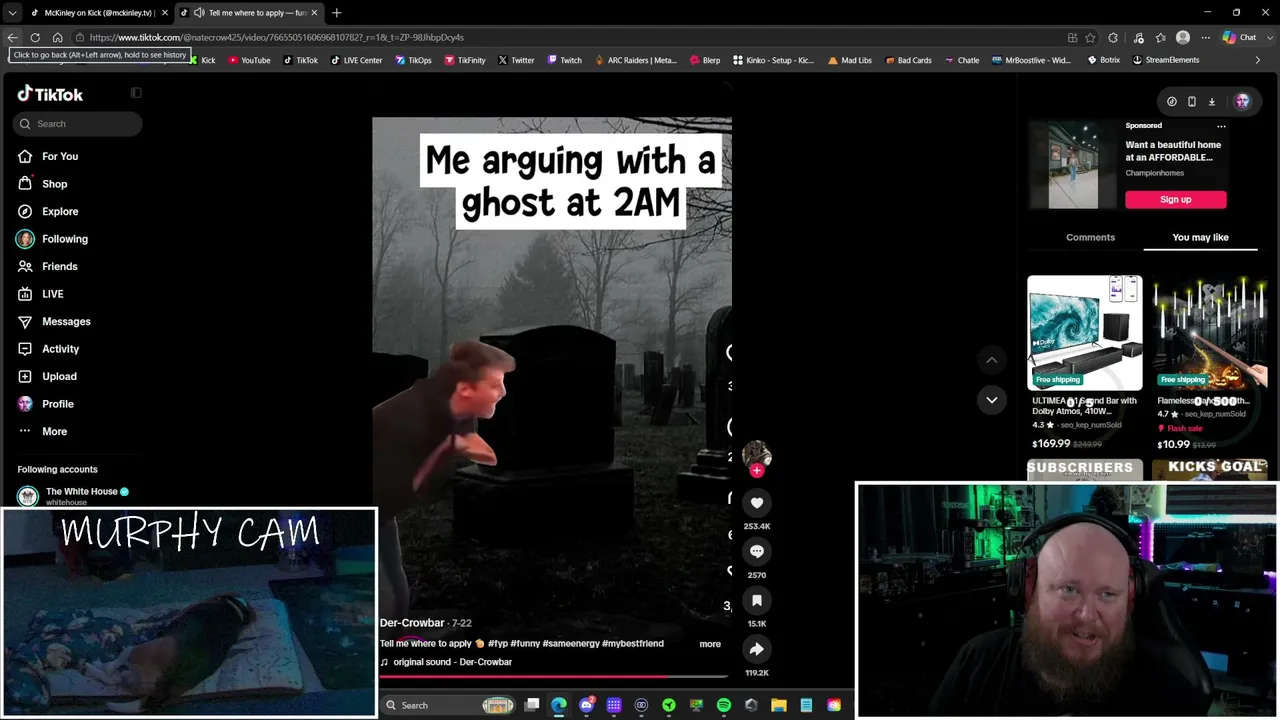Open Task View on the taskbar
Screen dimensions: 1280x720
(532, 705)
